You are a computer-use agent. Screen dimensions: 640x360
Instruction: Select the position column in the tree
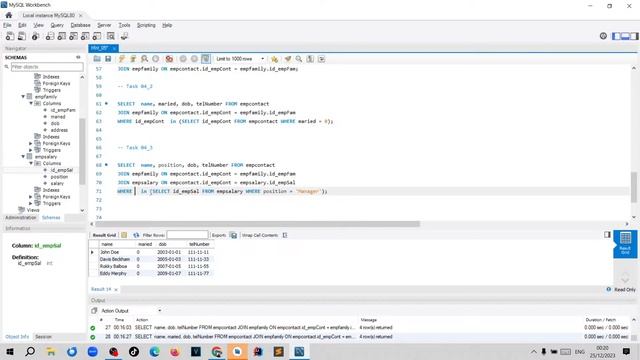click(59, 177)
